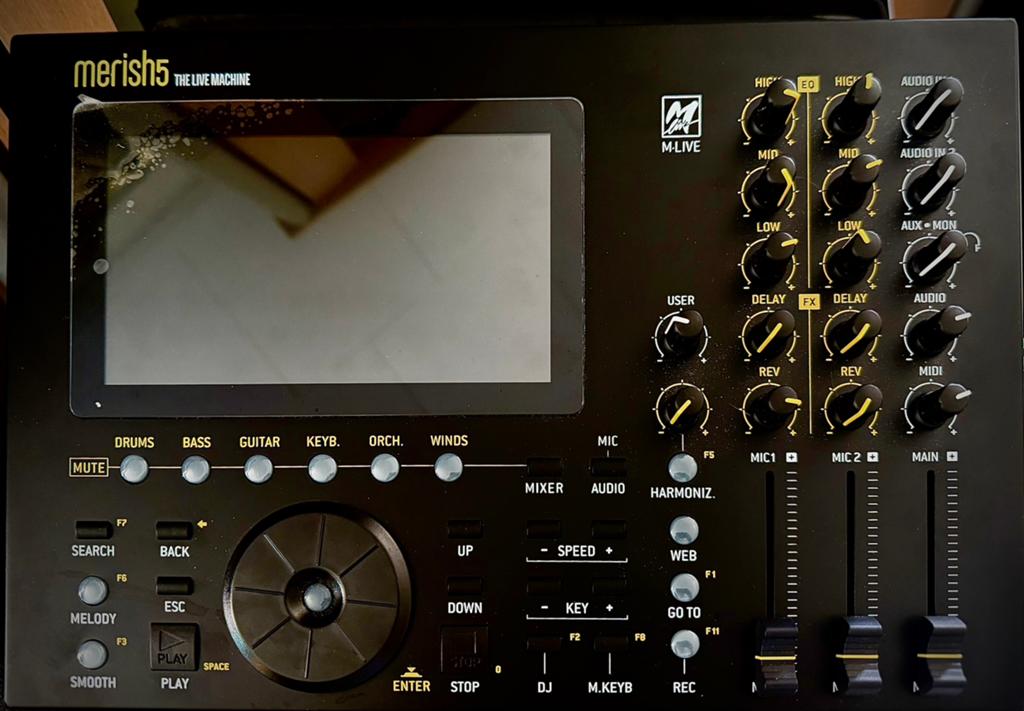Touch the outer jog wheel ring

(x=318, y=597)
